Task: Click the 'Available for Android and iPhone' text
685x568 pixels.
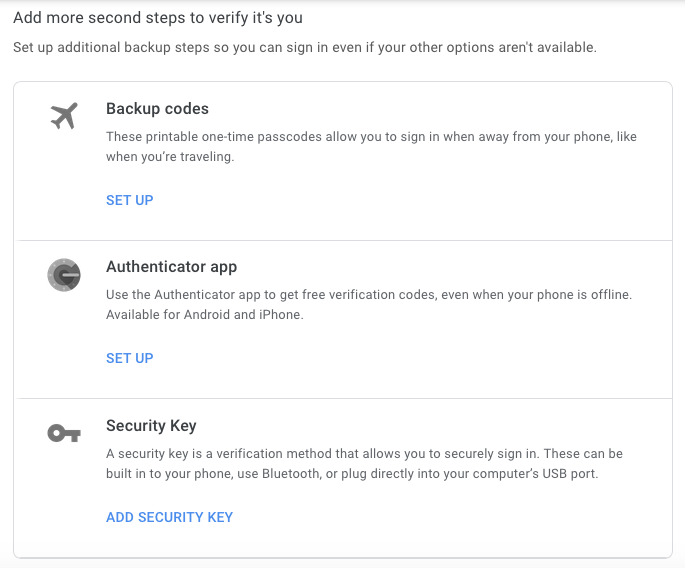Action: (204, 315)
